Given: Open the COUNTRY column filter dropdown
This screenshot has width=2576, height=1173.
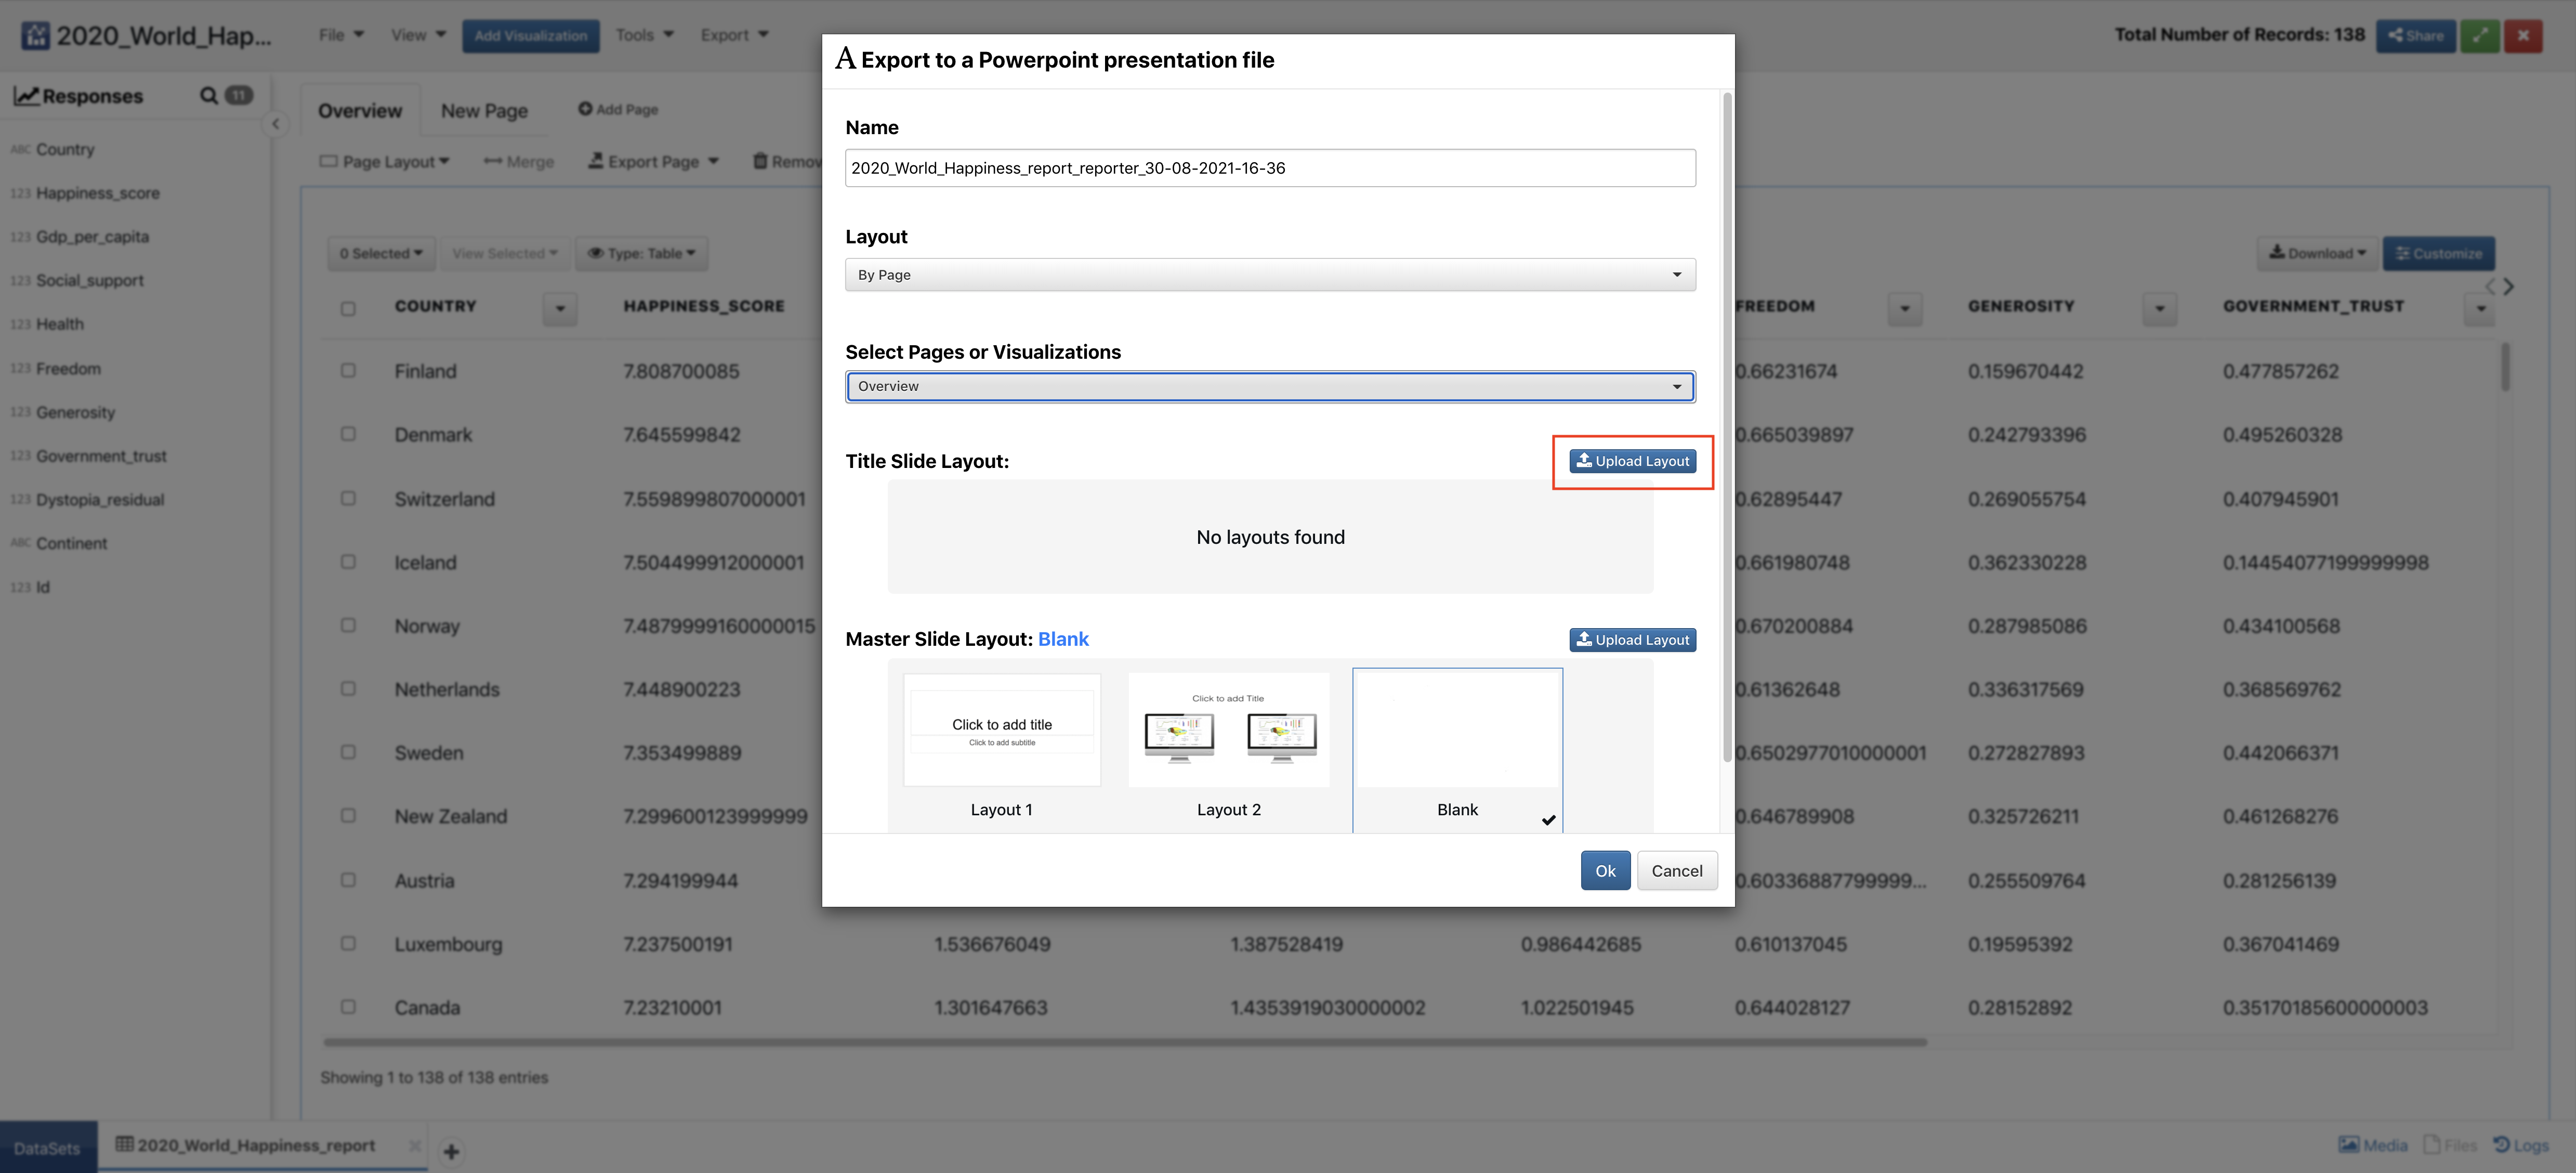Looking at the screenshot, I should 560,309.
